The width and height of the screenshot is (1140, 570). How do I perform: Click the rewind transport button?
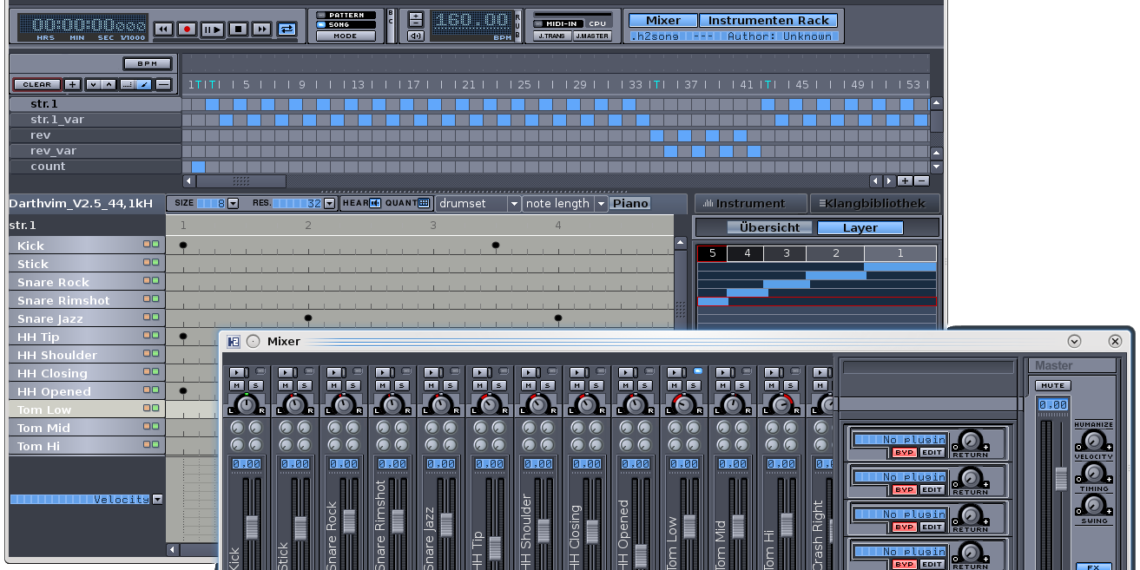click(163, 30)
